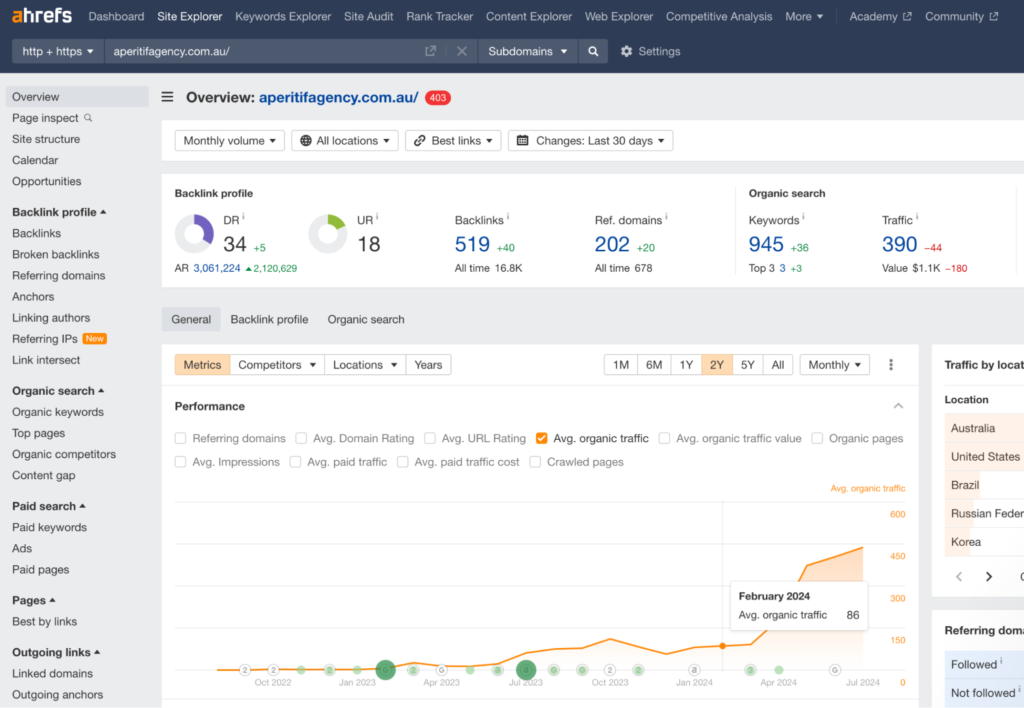Open Monthly interval dropdown
Viewport: 1024px width, 708px height.
[835, 364]
